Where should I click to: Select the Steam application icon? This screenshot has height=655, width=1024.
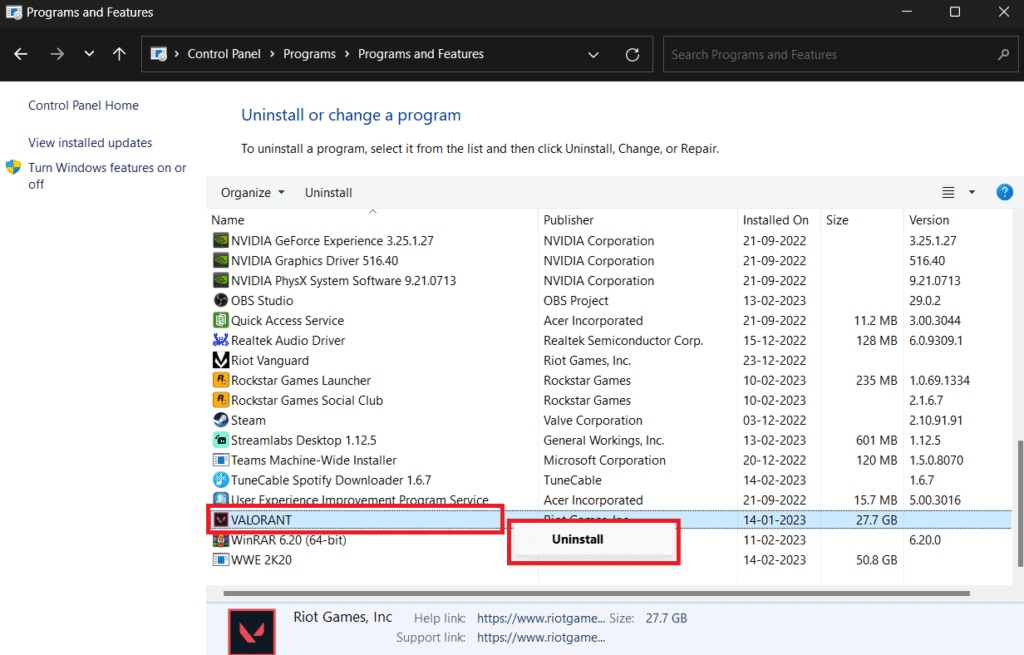pyautogui.click(x=220, y=420)
